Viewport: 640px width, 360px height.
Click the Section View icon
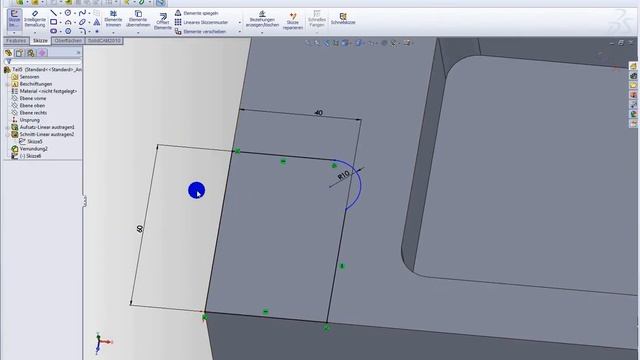pos(336,43)
